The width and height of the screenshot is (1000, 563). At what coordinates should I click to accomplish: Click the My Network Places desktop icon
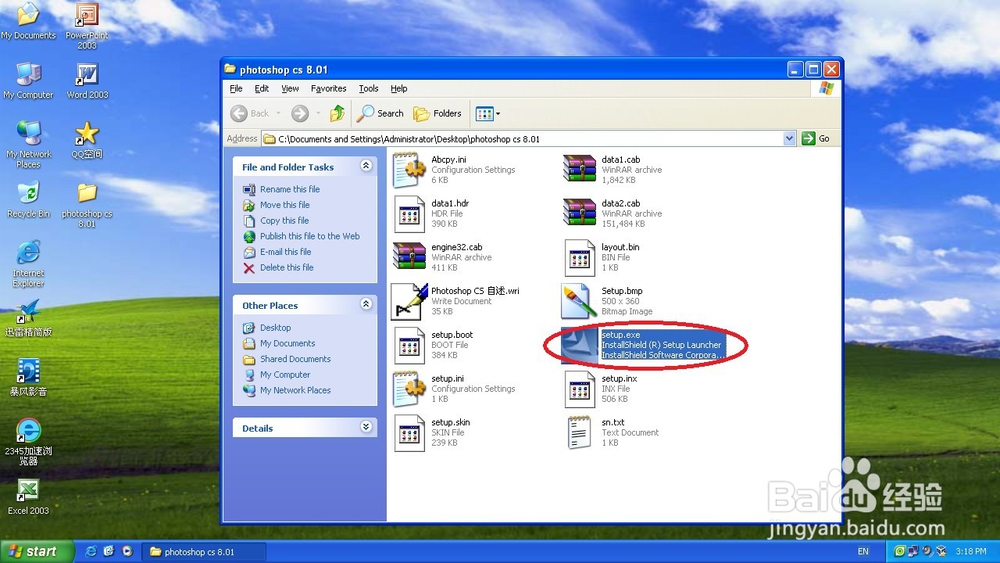coord(29,144)
